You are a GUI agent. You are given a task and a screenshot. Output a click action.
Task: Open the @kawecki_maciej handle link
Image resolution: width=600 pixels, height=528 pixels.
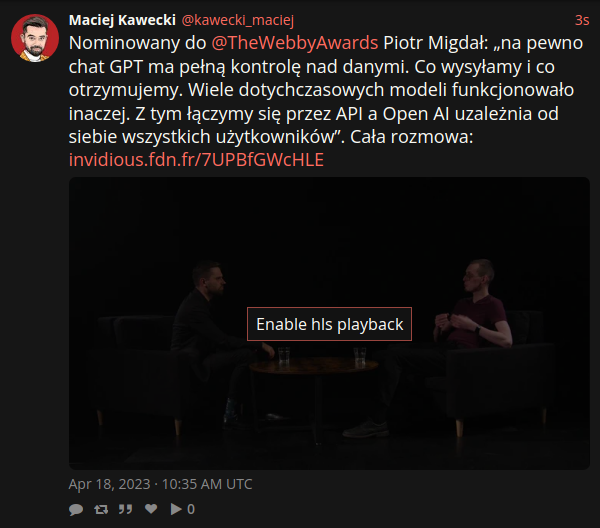click(238, 20)
